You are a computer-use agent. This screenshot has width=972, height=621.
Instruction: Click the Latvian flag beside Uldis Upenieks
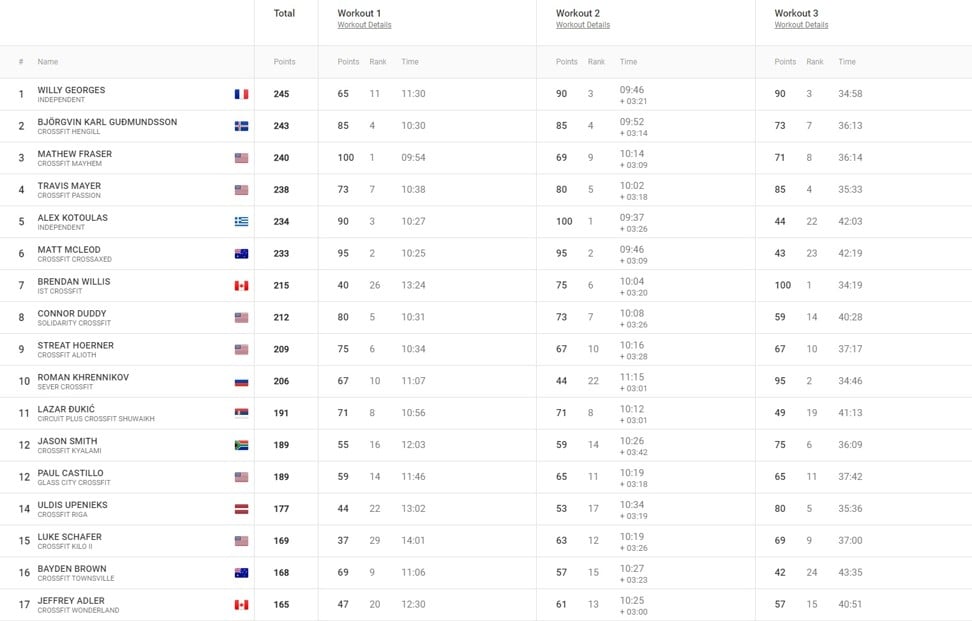pyautogui.click(x=241, y=509)
